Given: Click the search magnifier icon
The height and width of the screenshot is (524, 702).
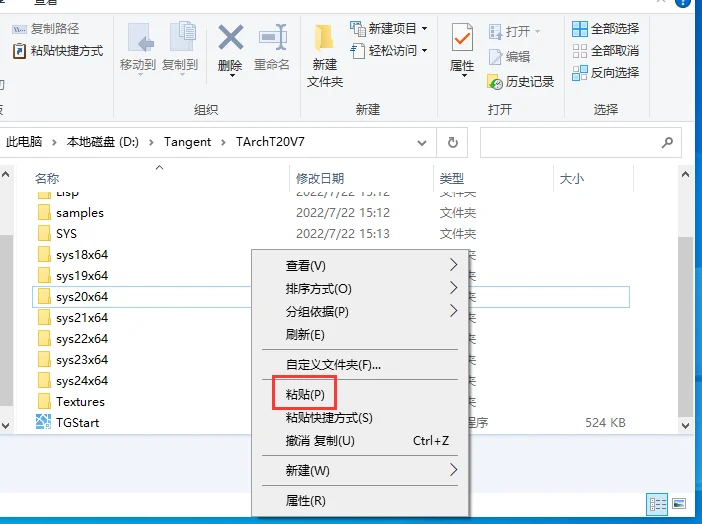Looking at the screenshot, I should pos(667,142).
